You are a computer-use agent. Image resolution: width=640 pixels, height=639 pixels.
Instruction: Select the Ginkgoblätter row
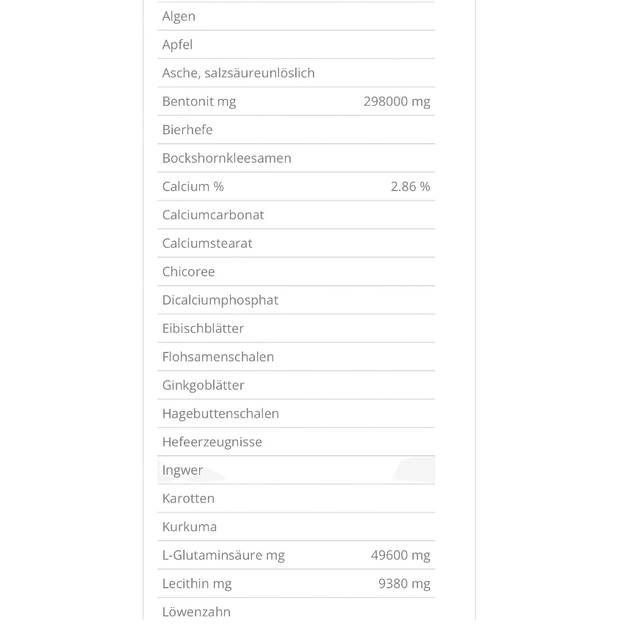coord(203,385)
